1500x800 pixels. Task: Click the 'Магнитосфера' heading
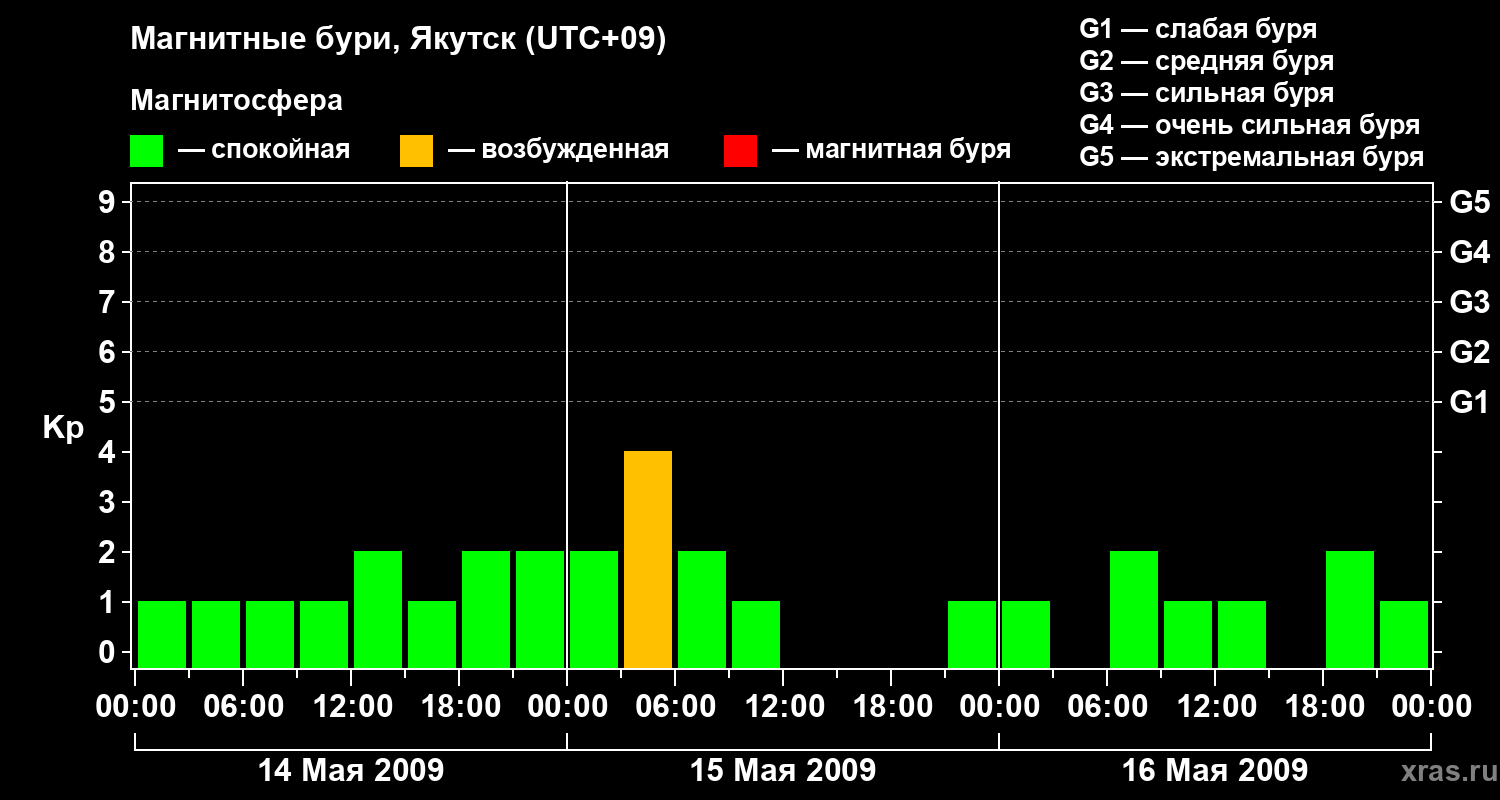point(236,101)
